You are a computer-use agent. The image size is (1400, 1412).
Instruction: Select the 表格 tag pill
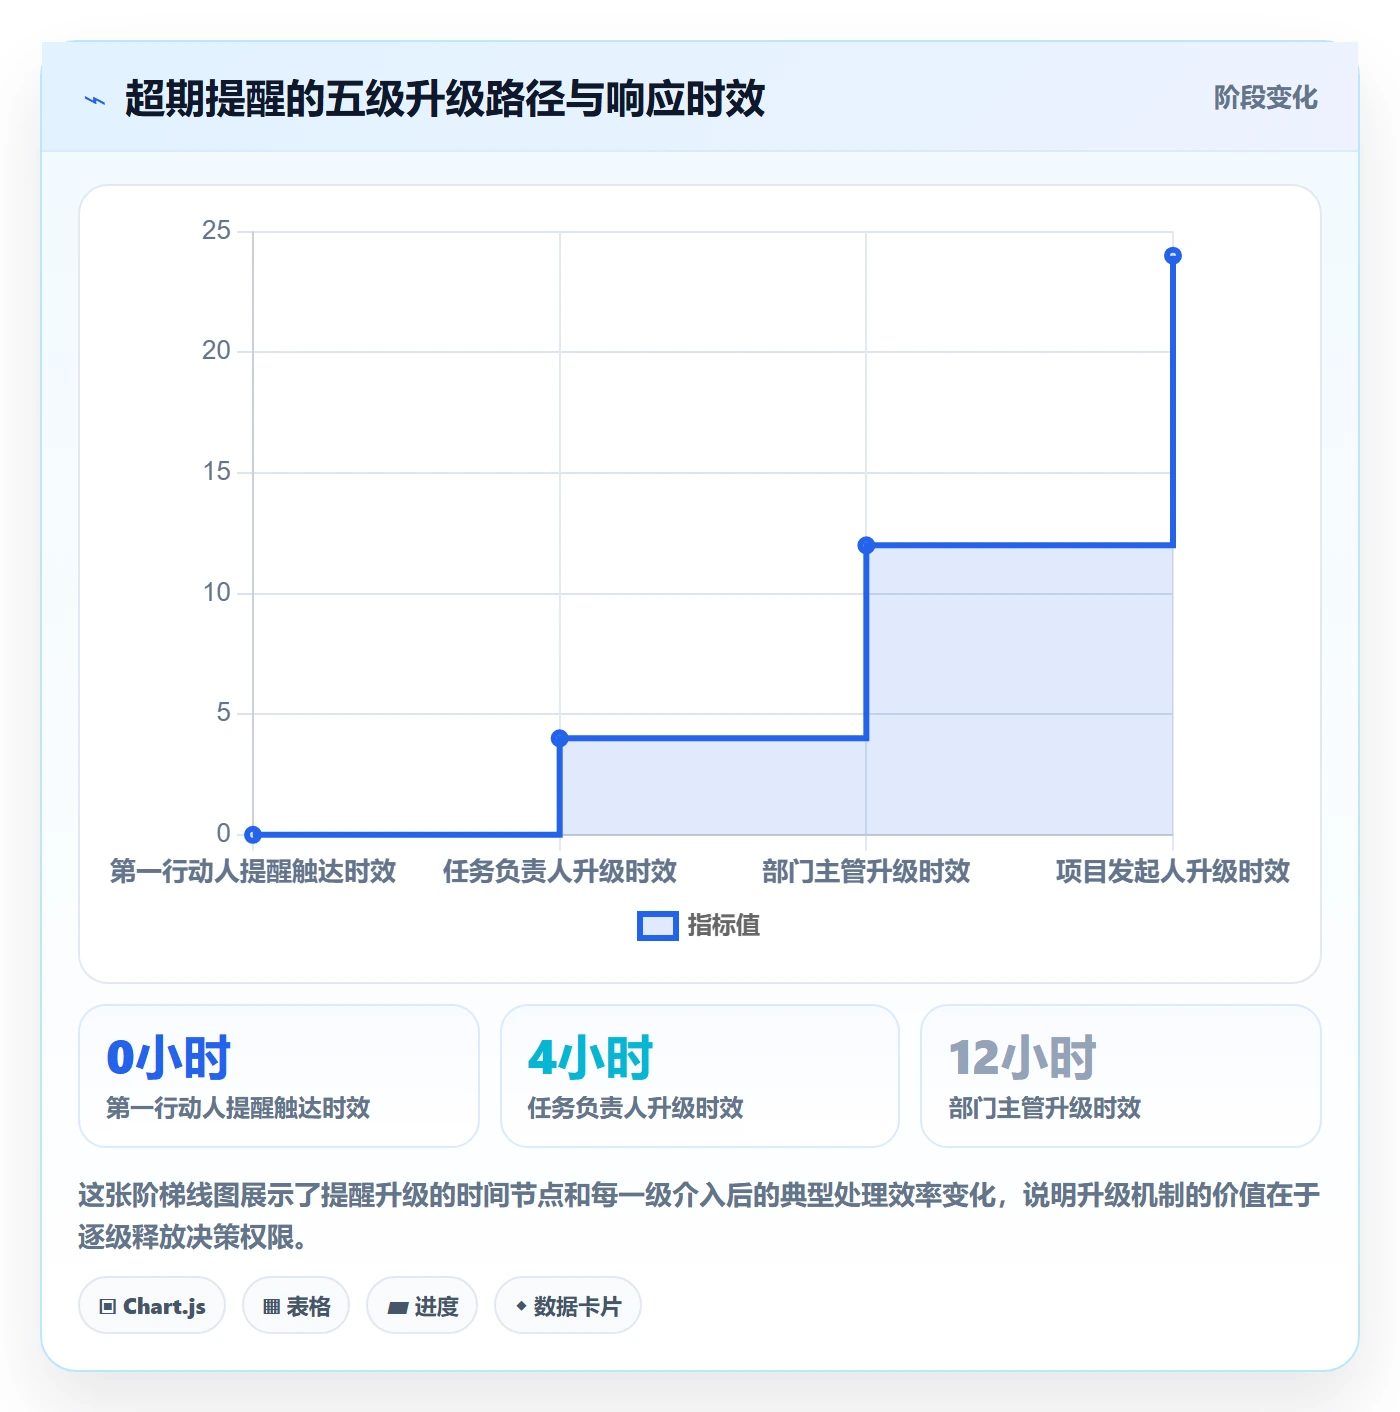[296, 1306]
